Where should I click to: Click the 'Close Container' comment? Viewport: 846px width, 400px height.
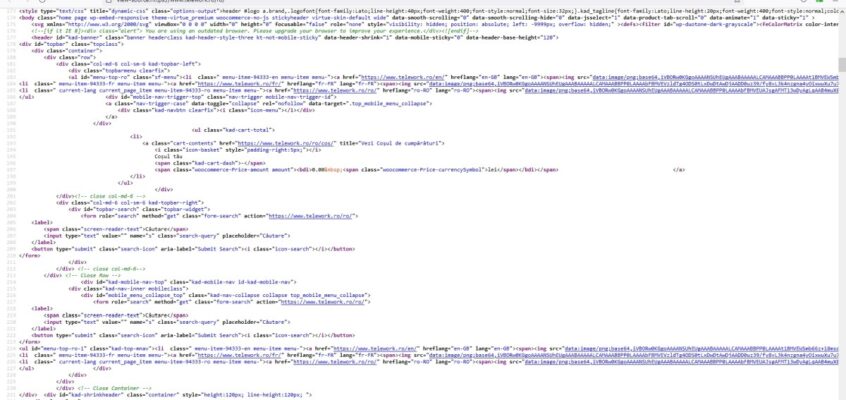coord(114,388)
